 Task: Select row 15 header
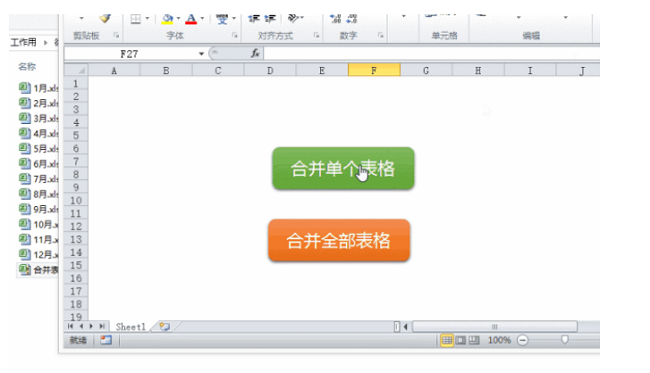pyautogui.click(x=76, y=265)
